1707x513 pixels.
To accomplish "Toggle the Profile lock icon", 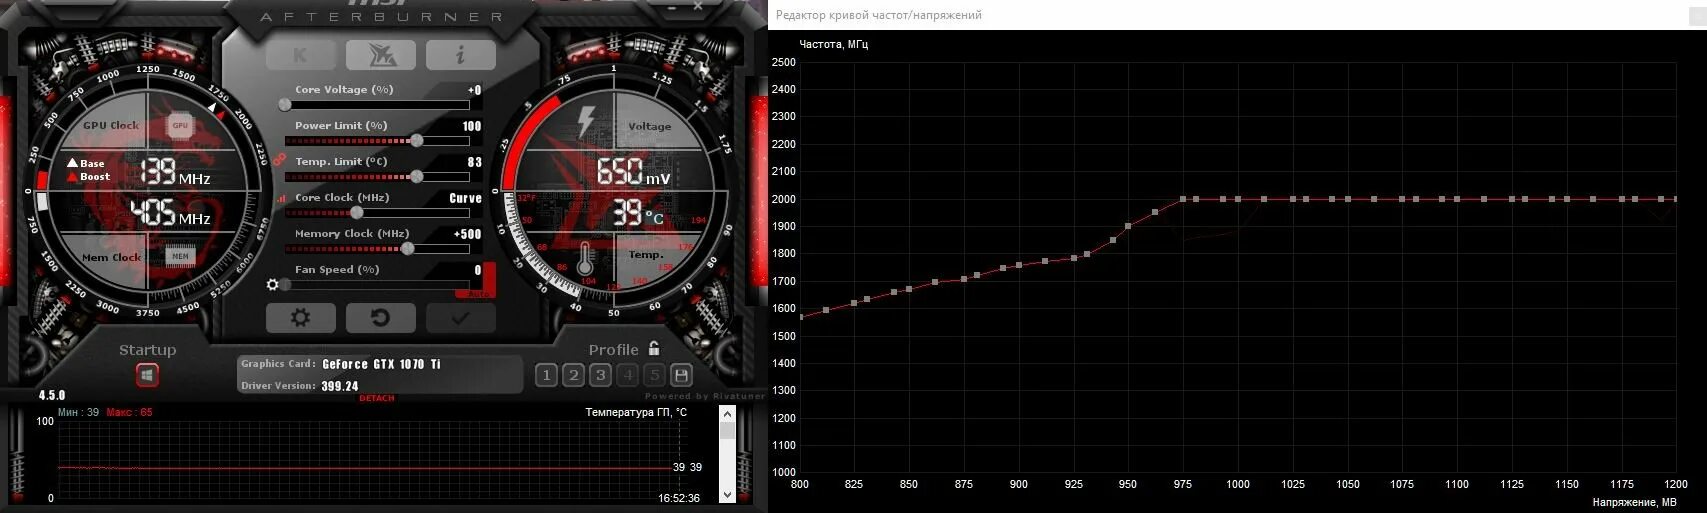I will [x=653, y=348].
